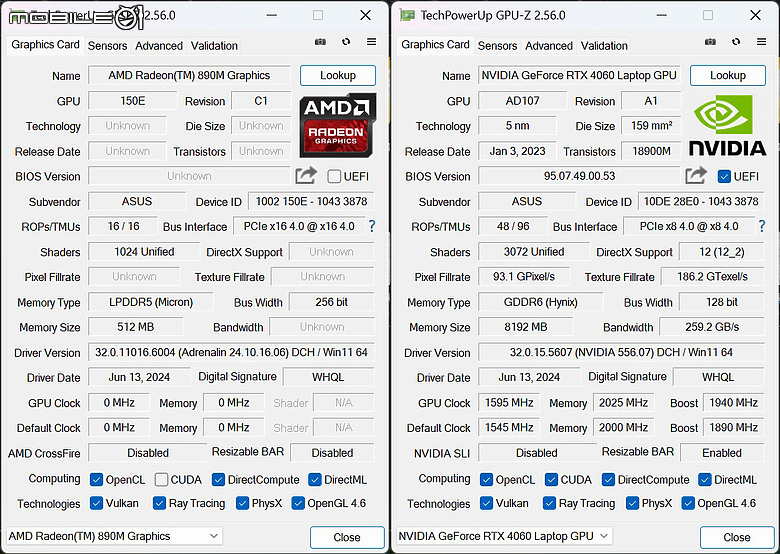The height and width of the screenshot is (554, 780).
Task: Click the 10DE 28E0 - 1043 3878 device ID
Action: [701, 201]
